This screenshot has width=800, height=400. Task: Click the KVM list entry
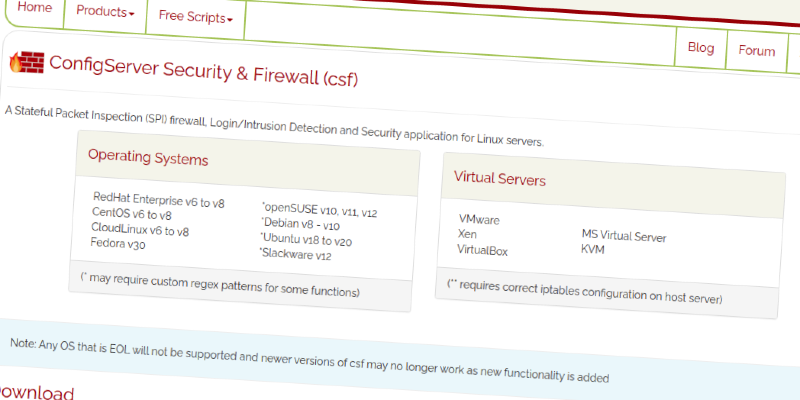tap(592, 250)
